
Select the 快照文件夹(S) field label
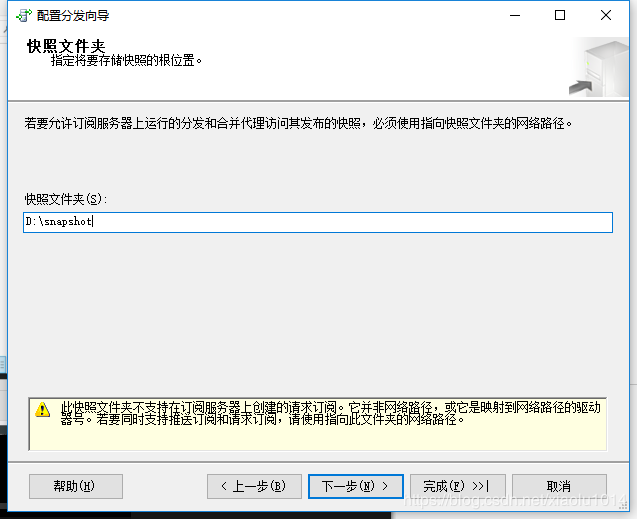pos(66,199)
